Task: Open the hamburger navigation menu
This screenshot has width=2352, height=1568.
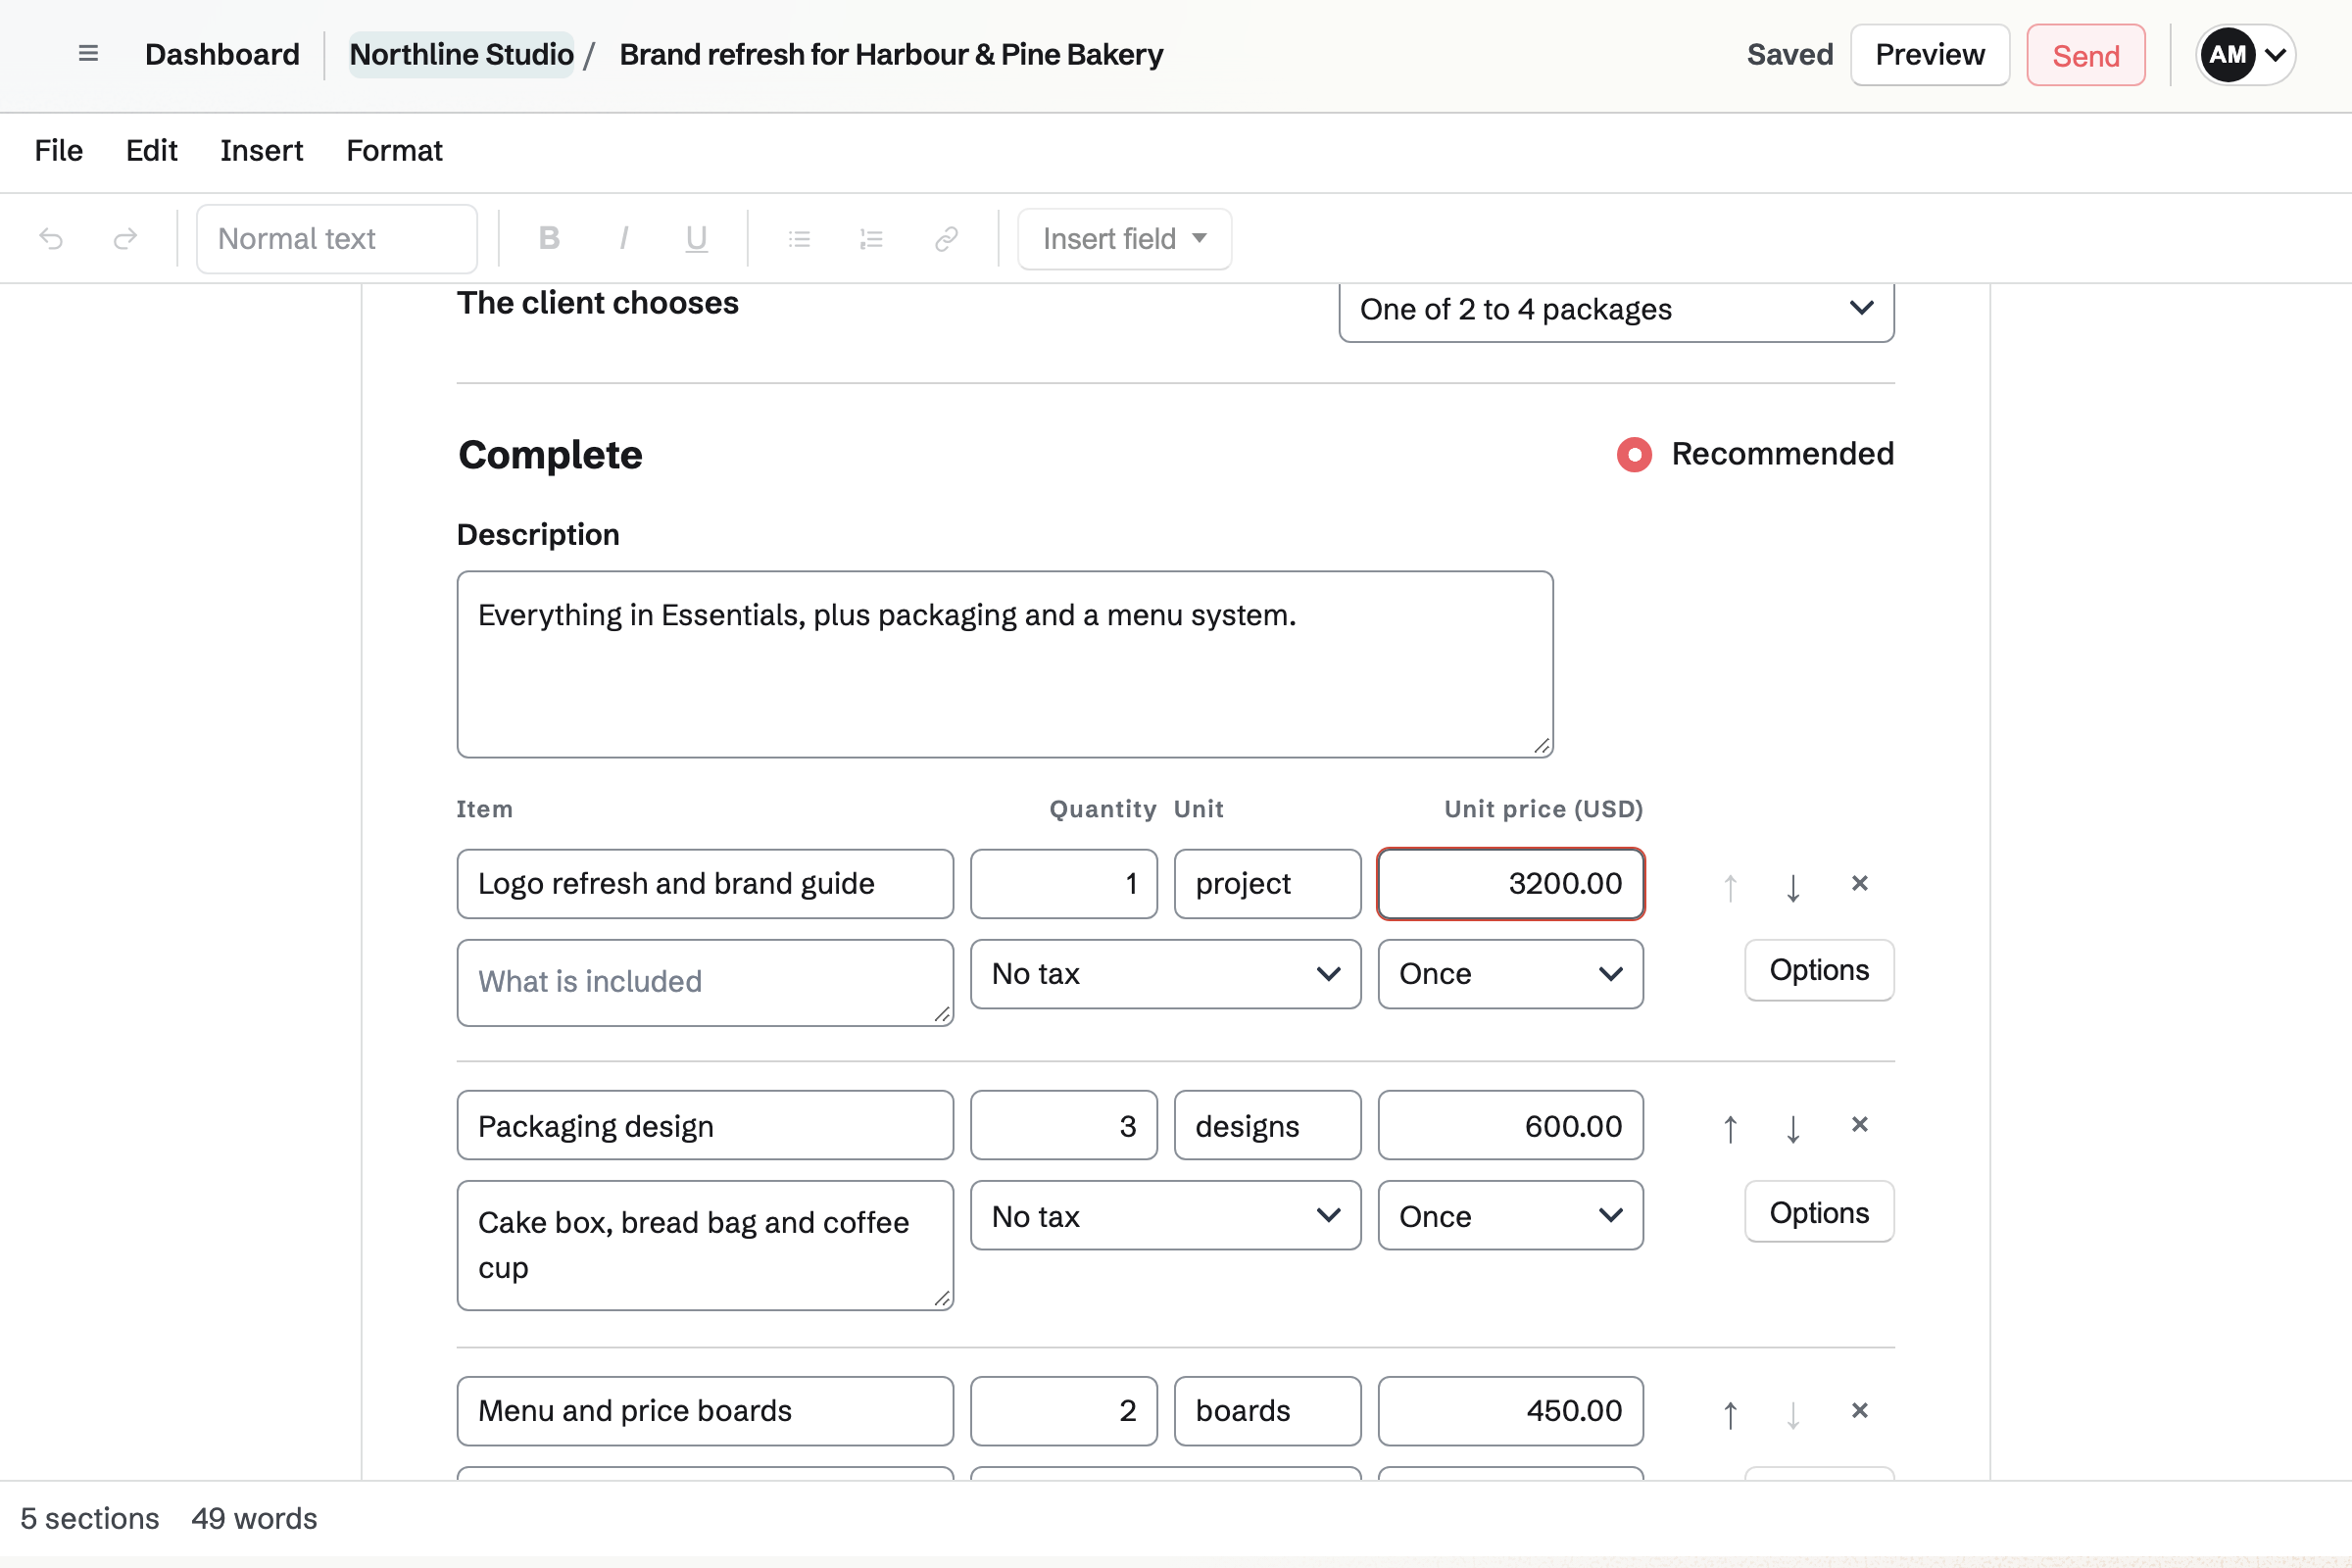Action: (88, 54)
